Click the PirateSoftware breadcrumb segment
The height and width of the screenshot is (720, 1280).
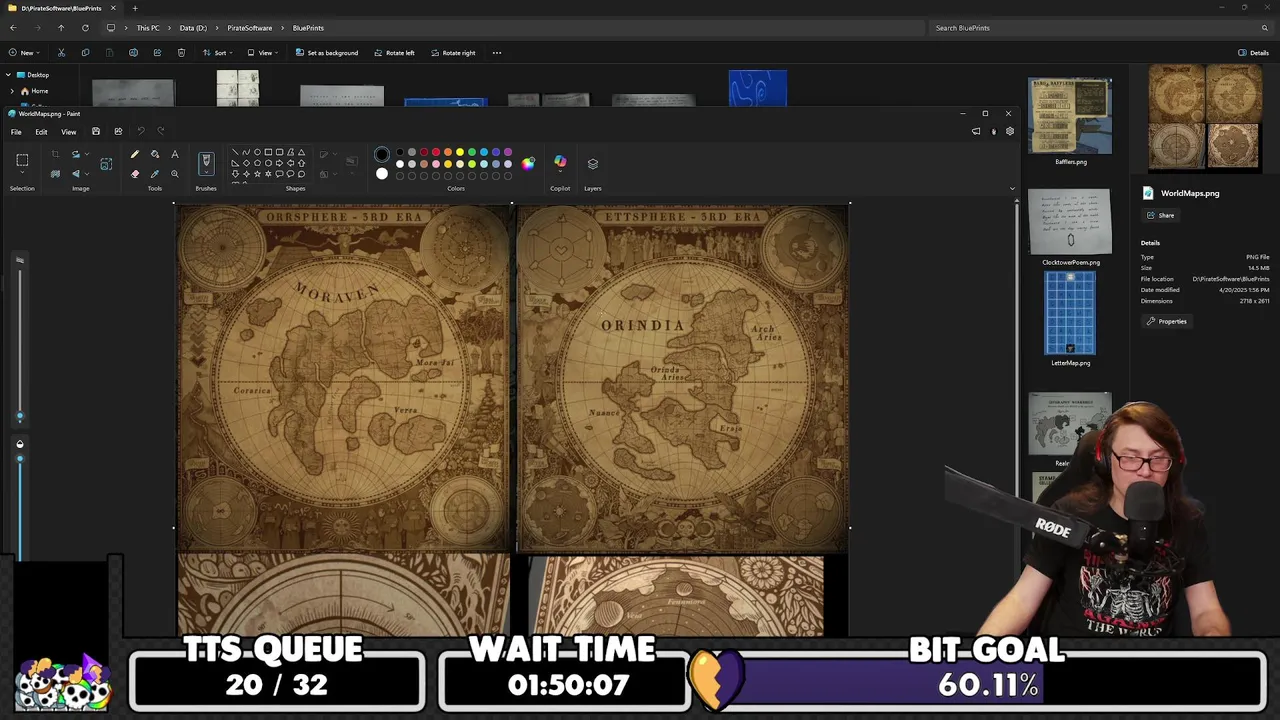249,28
